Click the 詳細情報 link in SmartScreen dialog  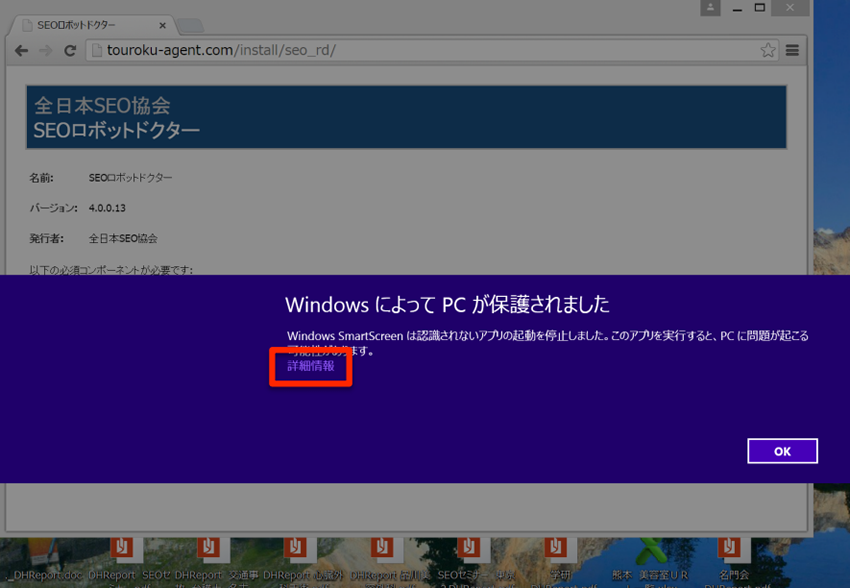(x=311, y=366)
